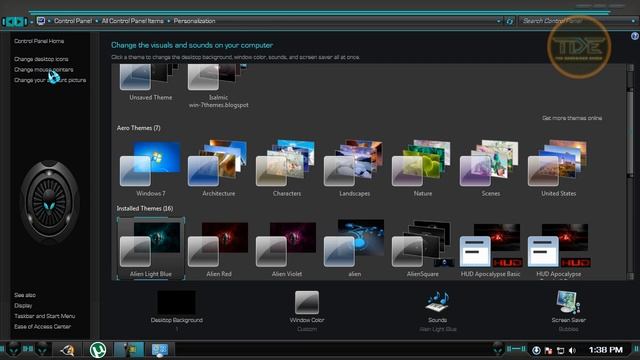Click Change desktop icons link
This screenshot has width=640, height=360.
(41, 59)
